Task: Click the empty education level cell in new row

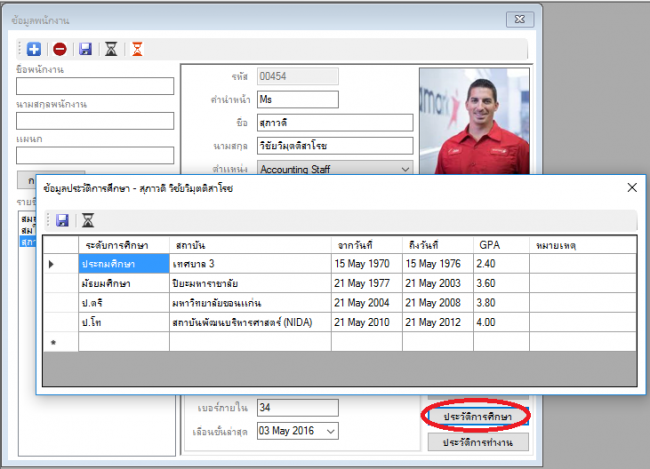Action: (x=124, y=342)
